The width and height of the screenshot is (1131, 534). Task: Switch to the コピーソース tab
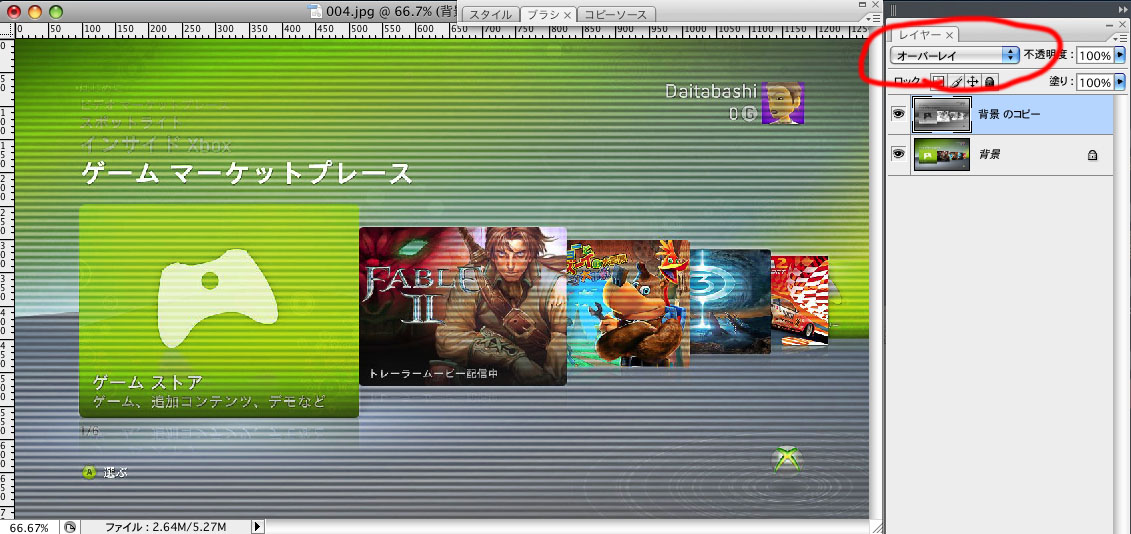(616, 14)
